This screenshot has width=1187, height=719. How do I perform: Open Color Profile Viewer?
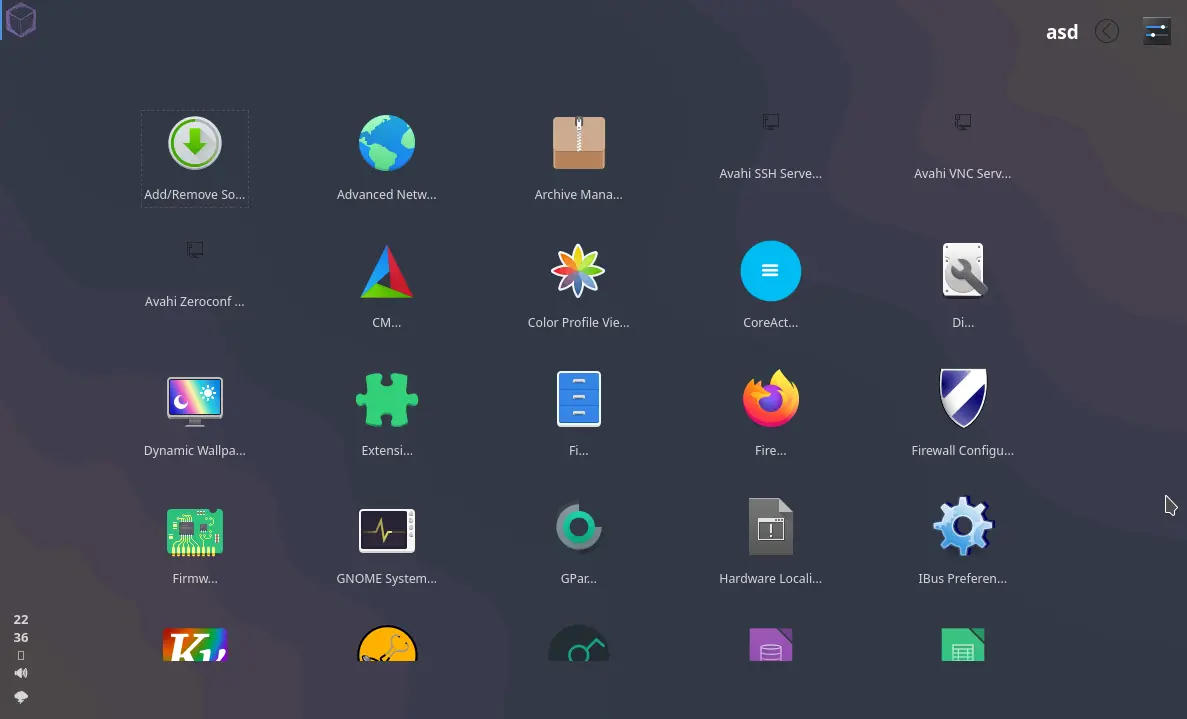(x=578, y=270)
